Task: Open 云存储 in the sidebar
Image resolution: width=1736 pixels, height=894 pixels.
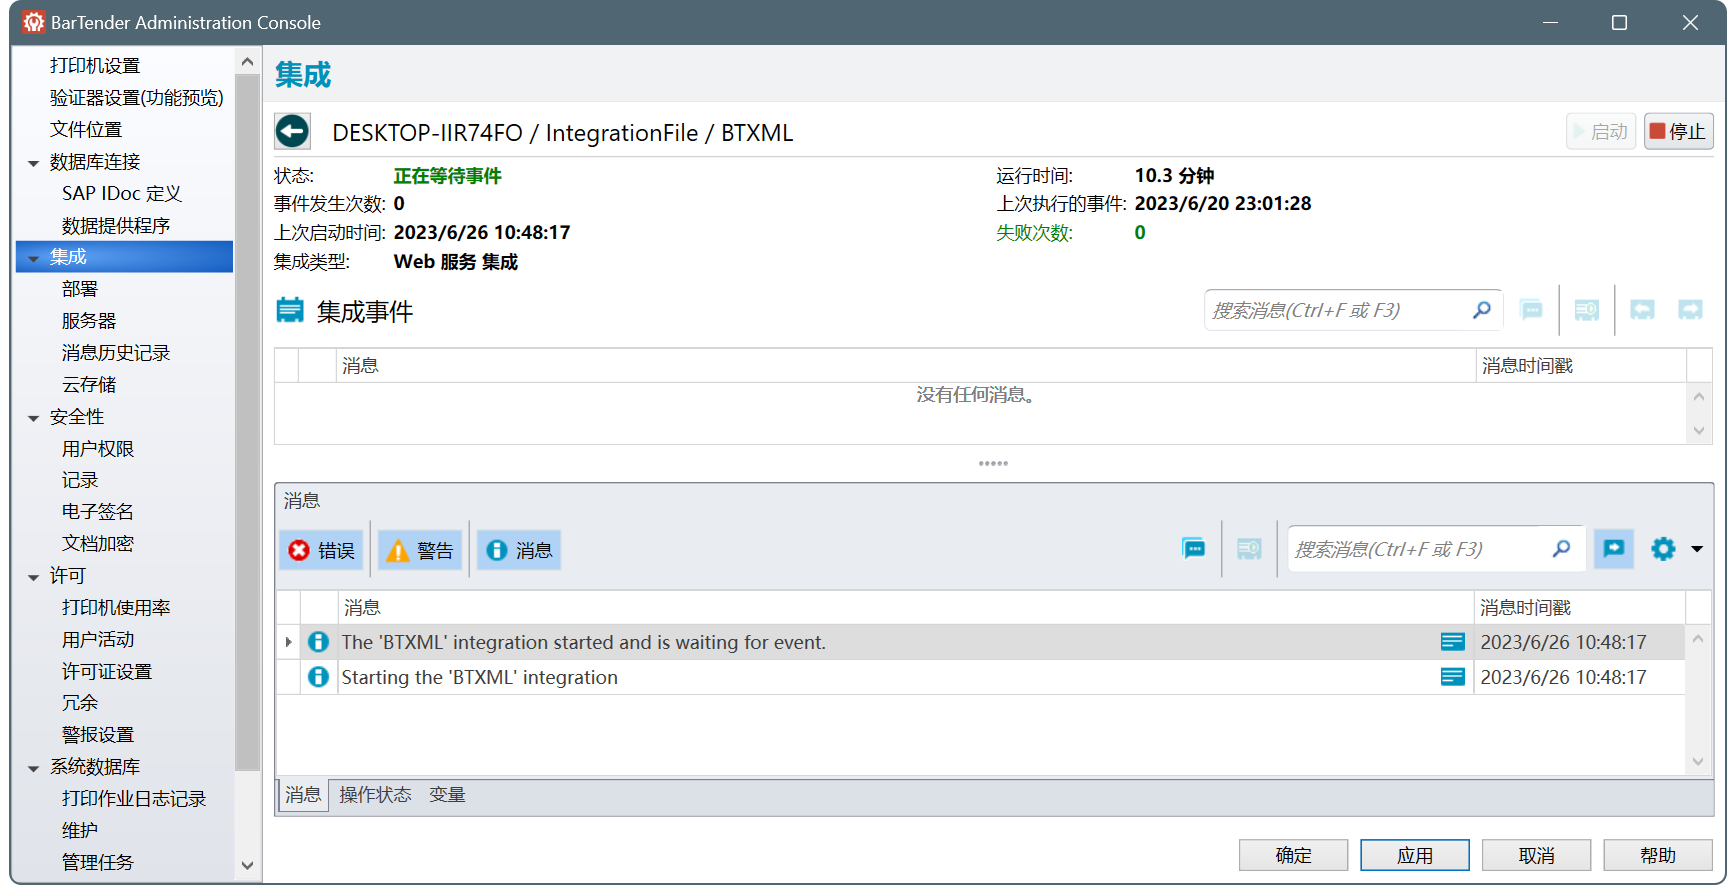Action: point(89,385)
